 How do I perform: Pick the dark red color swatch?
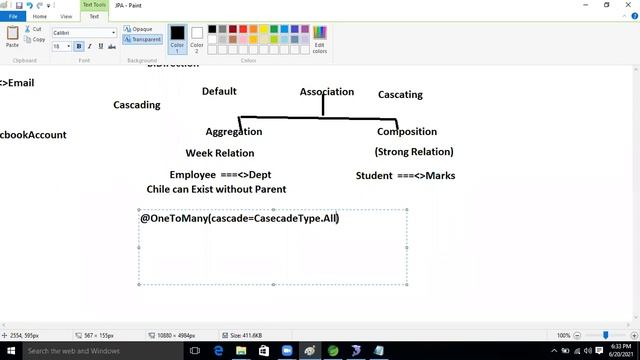coord(233,29)
